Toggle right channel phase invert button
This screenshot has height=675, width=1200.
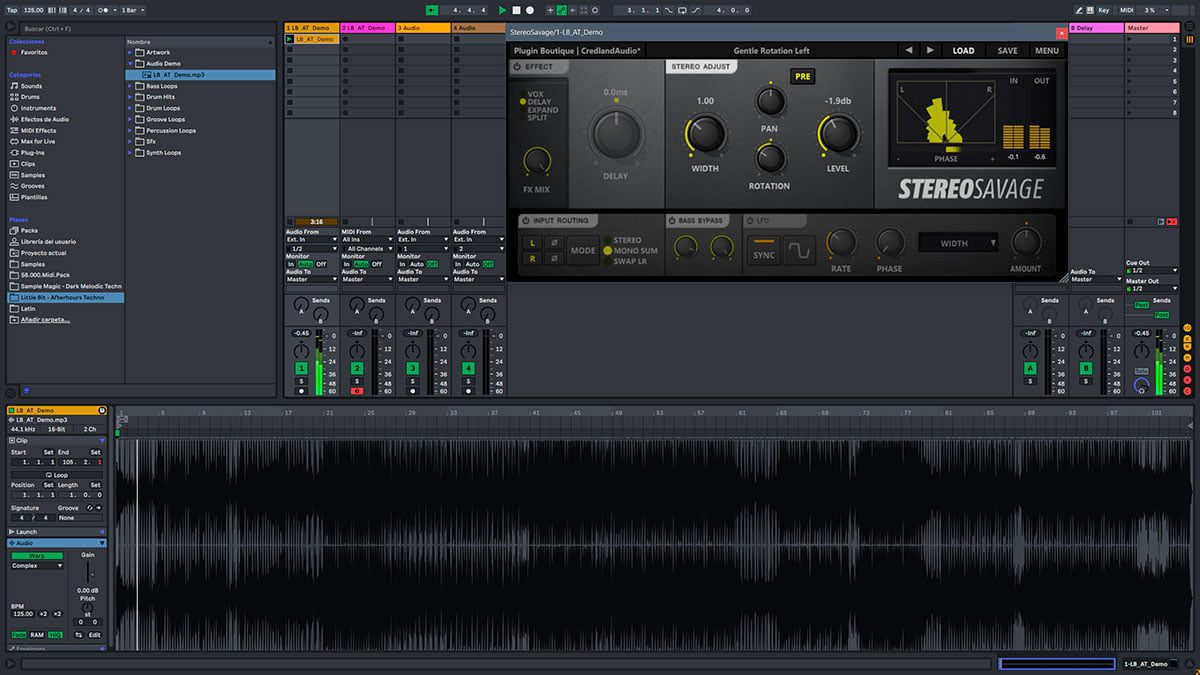click(x=552, y=258)
